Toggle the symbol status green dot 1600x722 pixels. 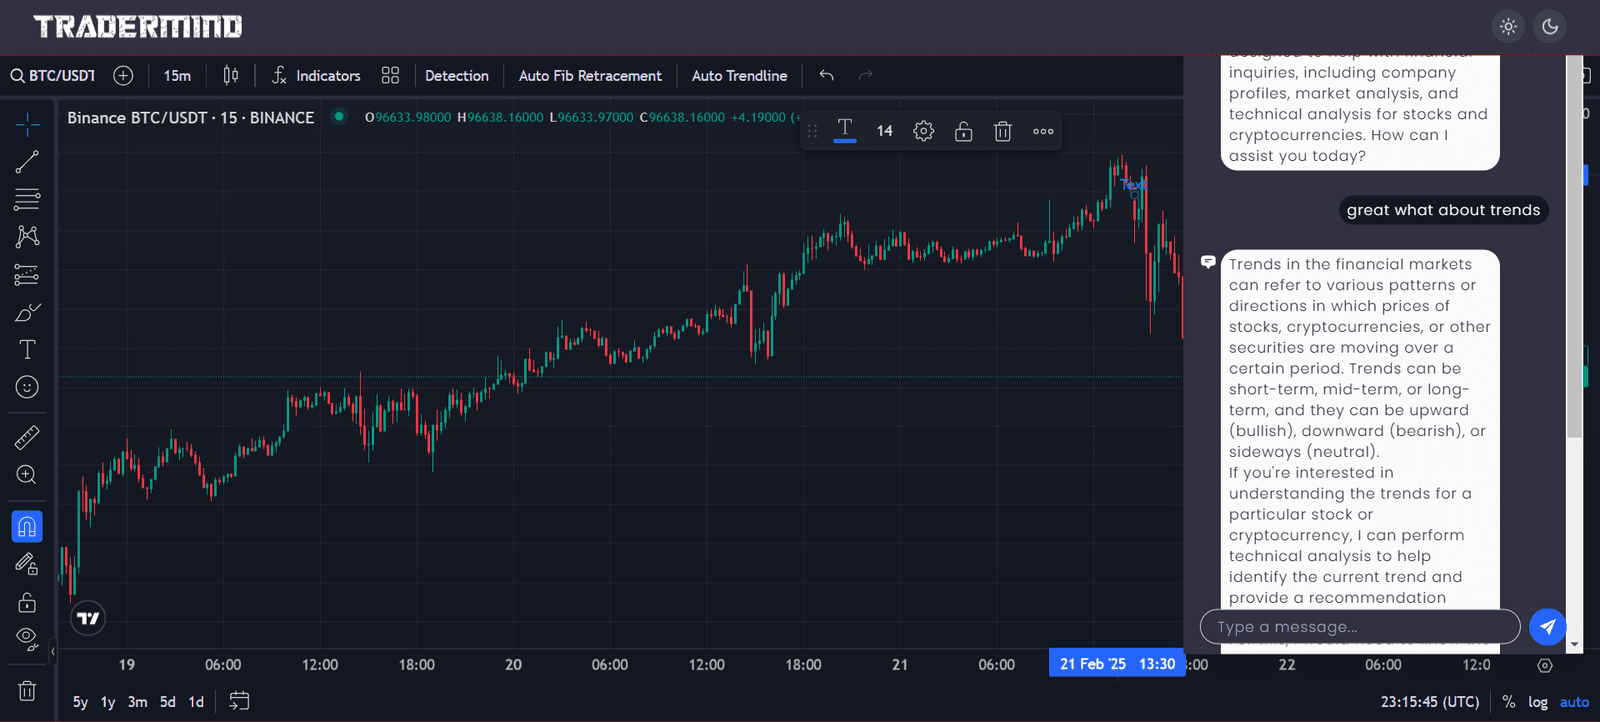[x=339, y=117]
